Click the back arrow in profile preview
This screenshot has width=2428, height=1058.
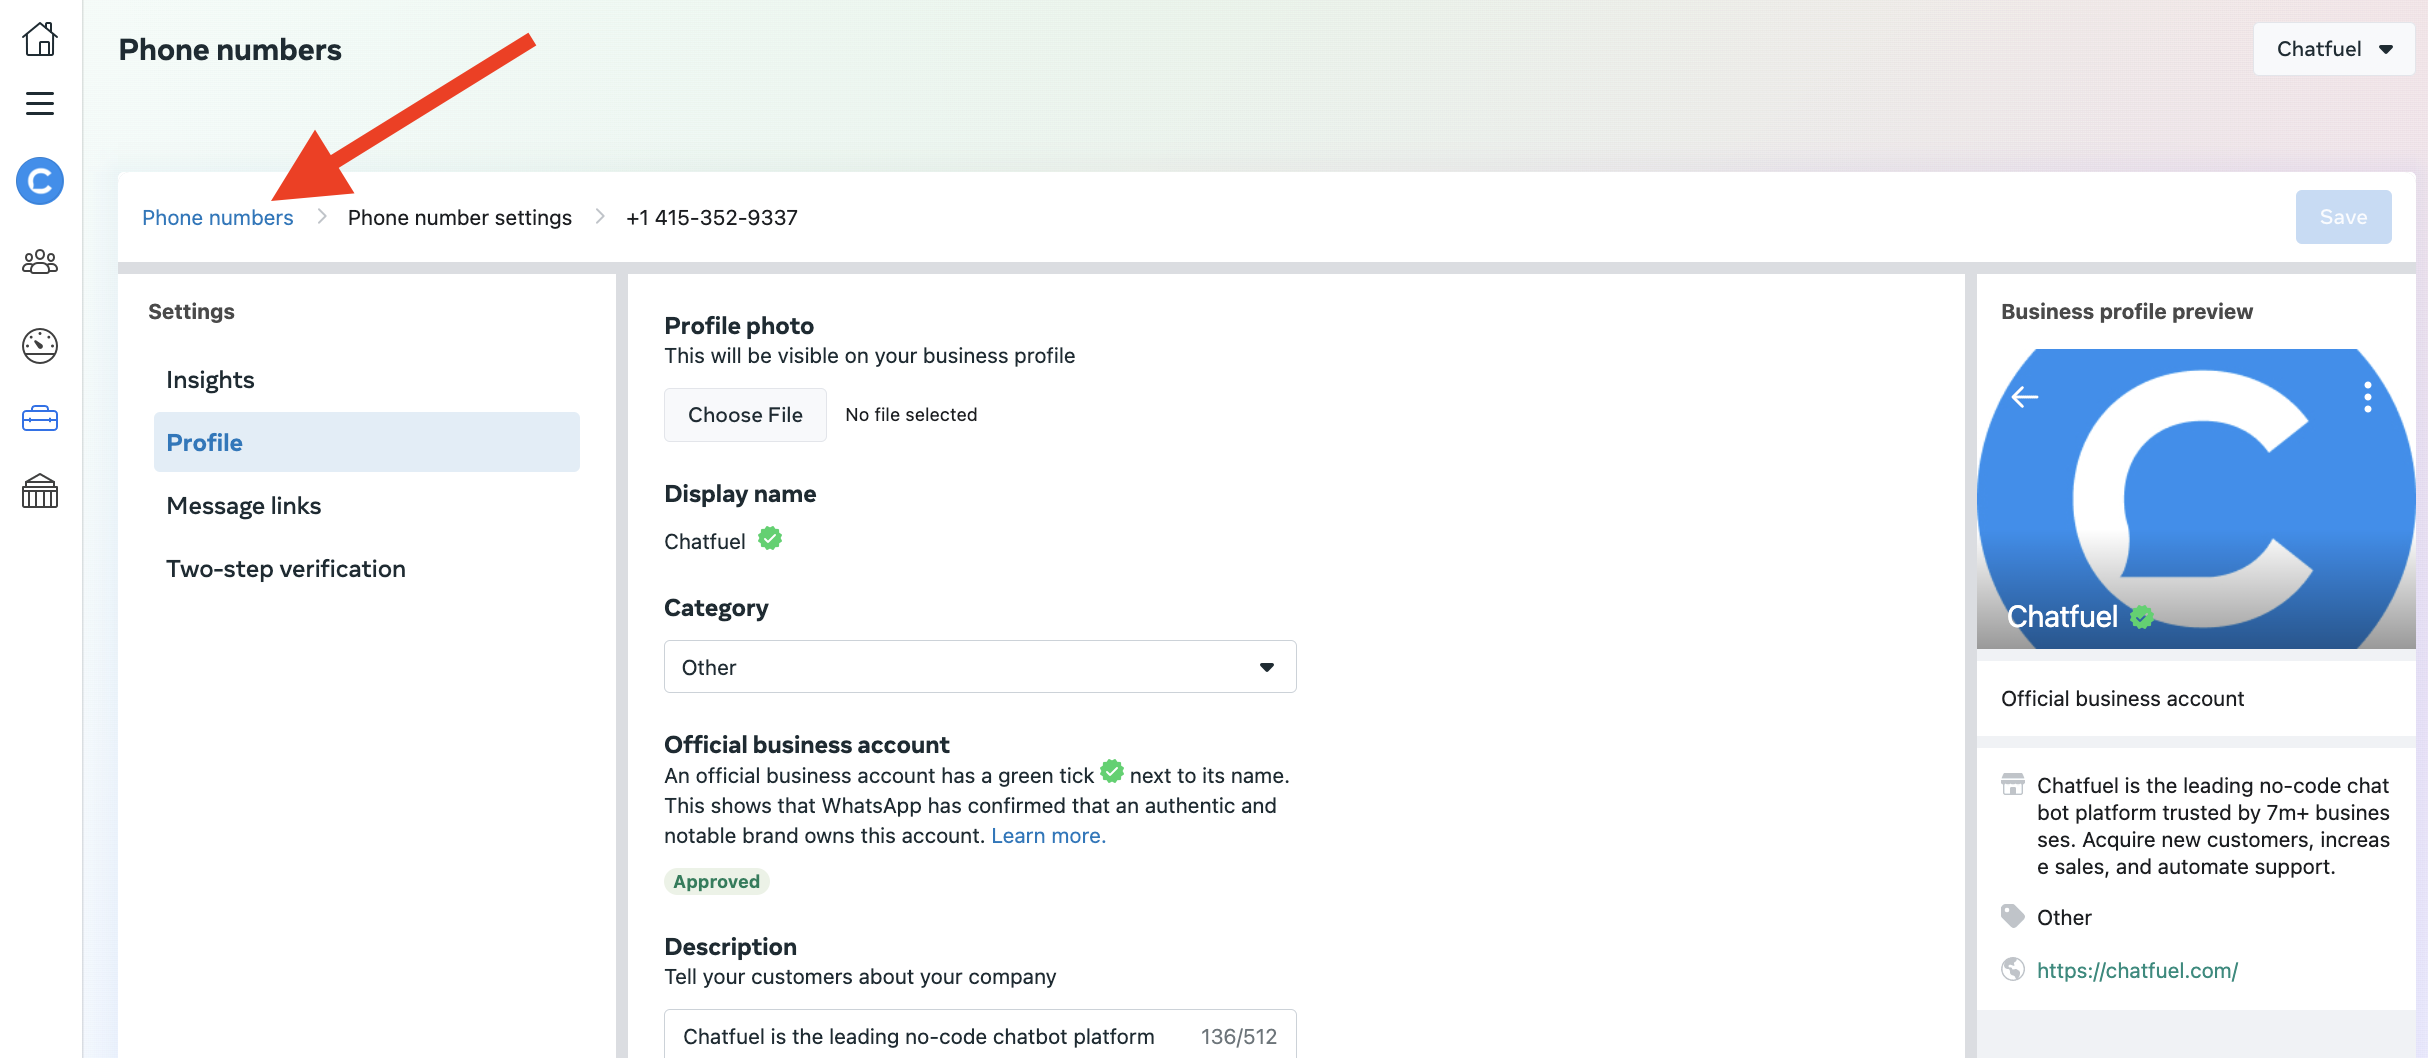2025,397
